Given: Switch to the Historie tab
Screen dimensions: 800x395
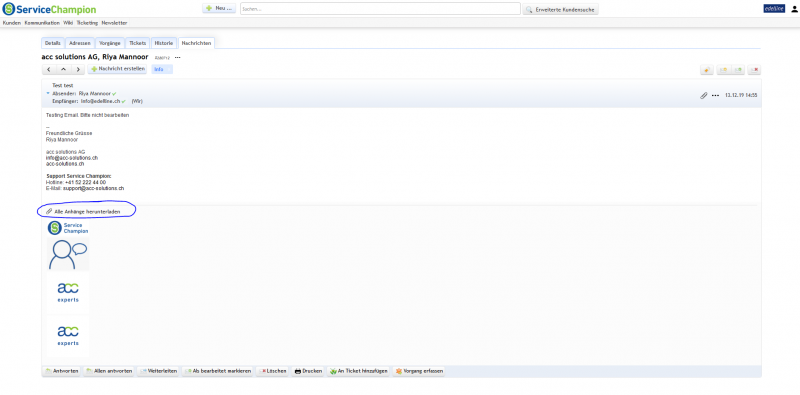Looking at the screenshot, I should 164,43.
